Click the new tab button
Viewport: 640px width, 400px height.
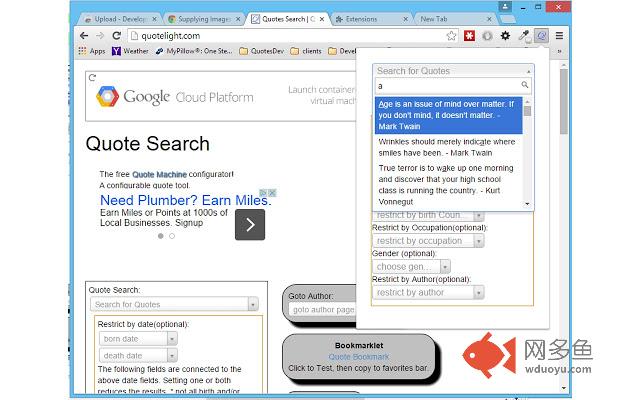(x=507, y=19)
